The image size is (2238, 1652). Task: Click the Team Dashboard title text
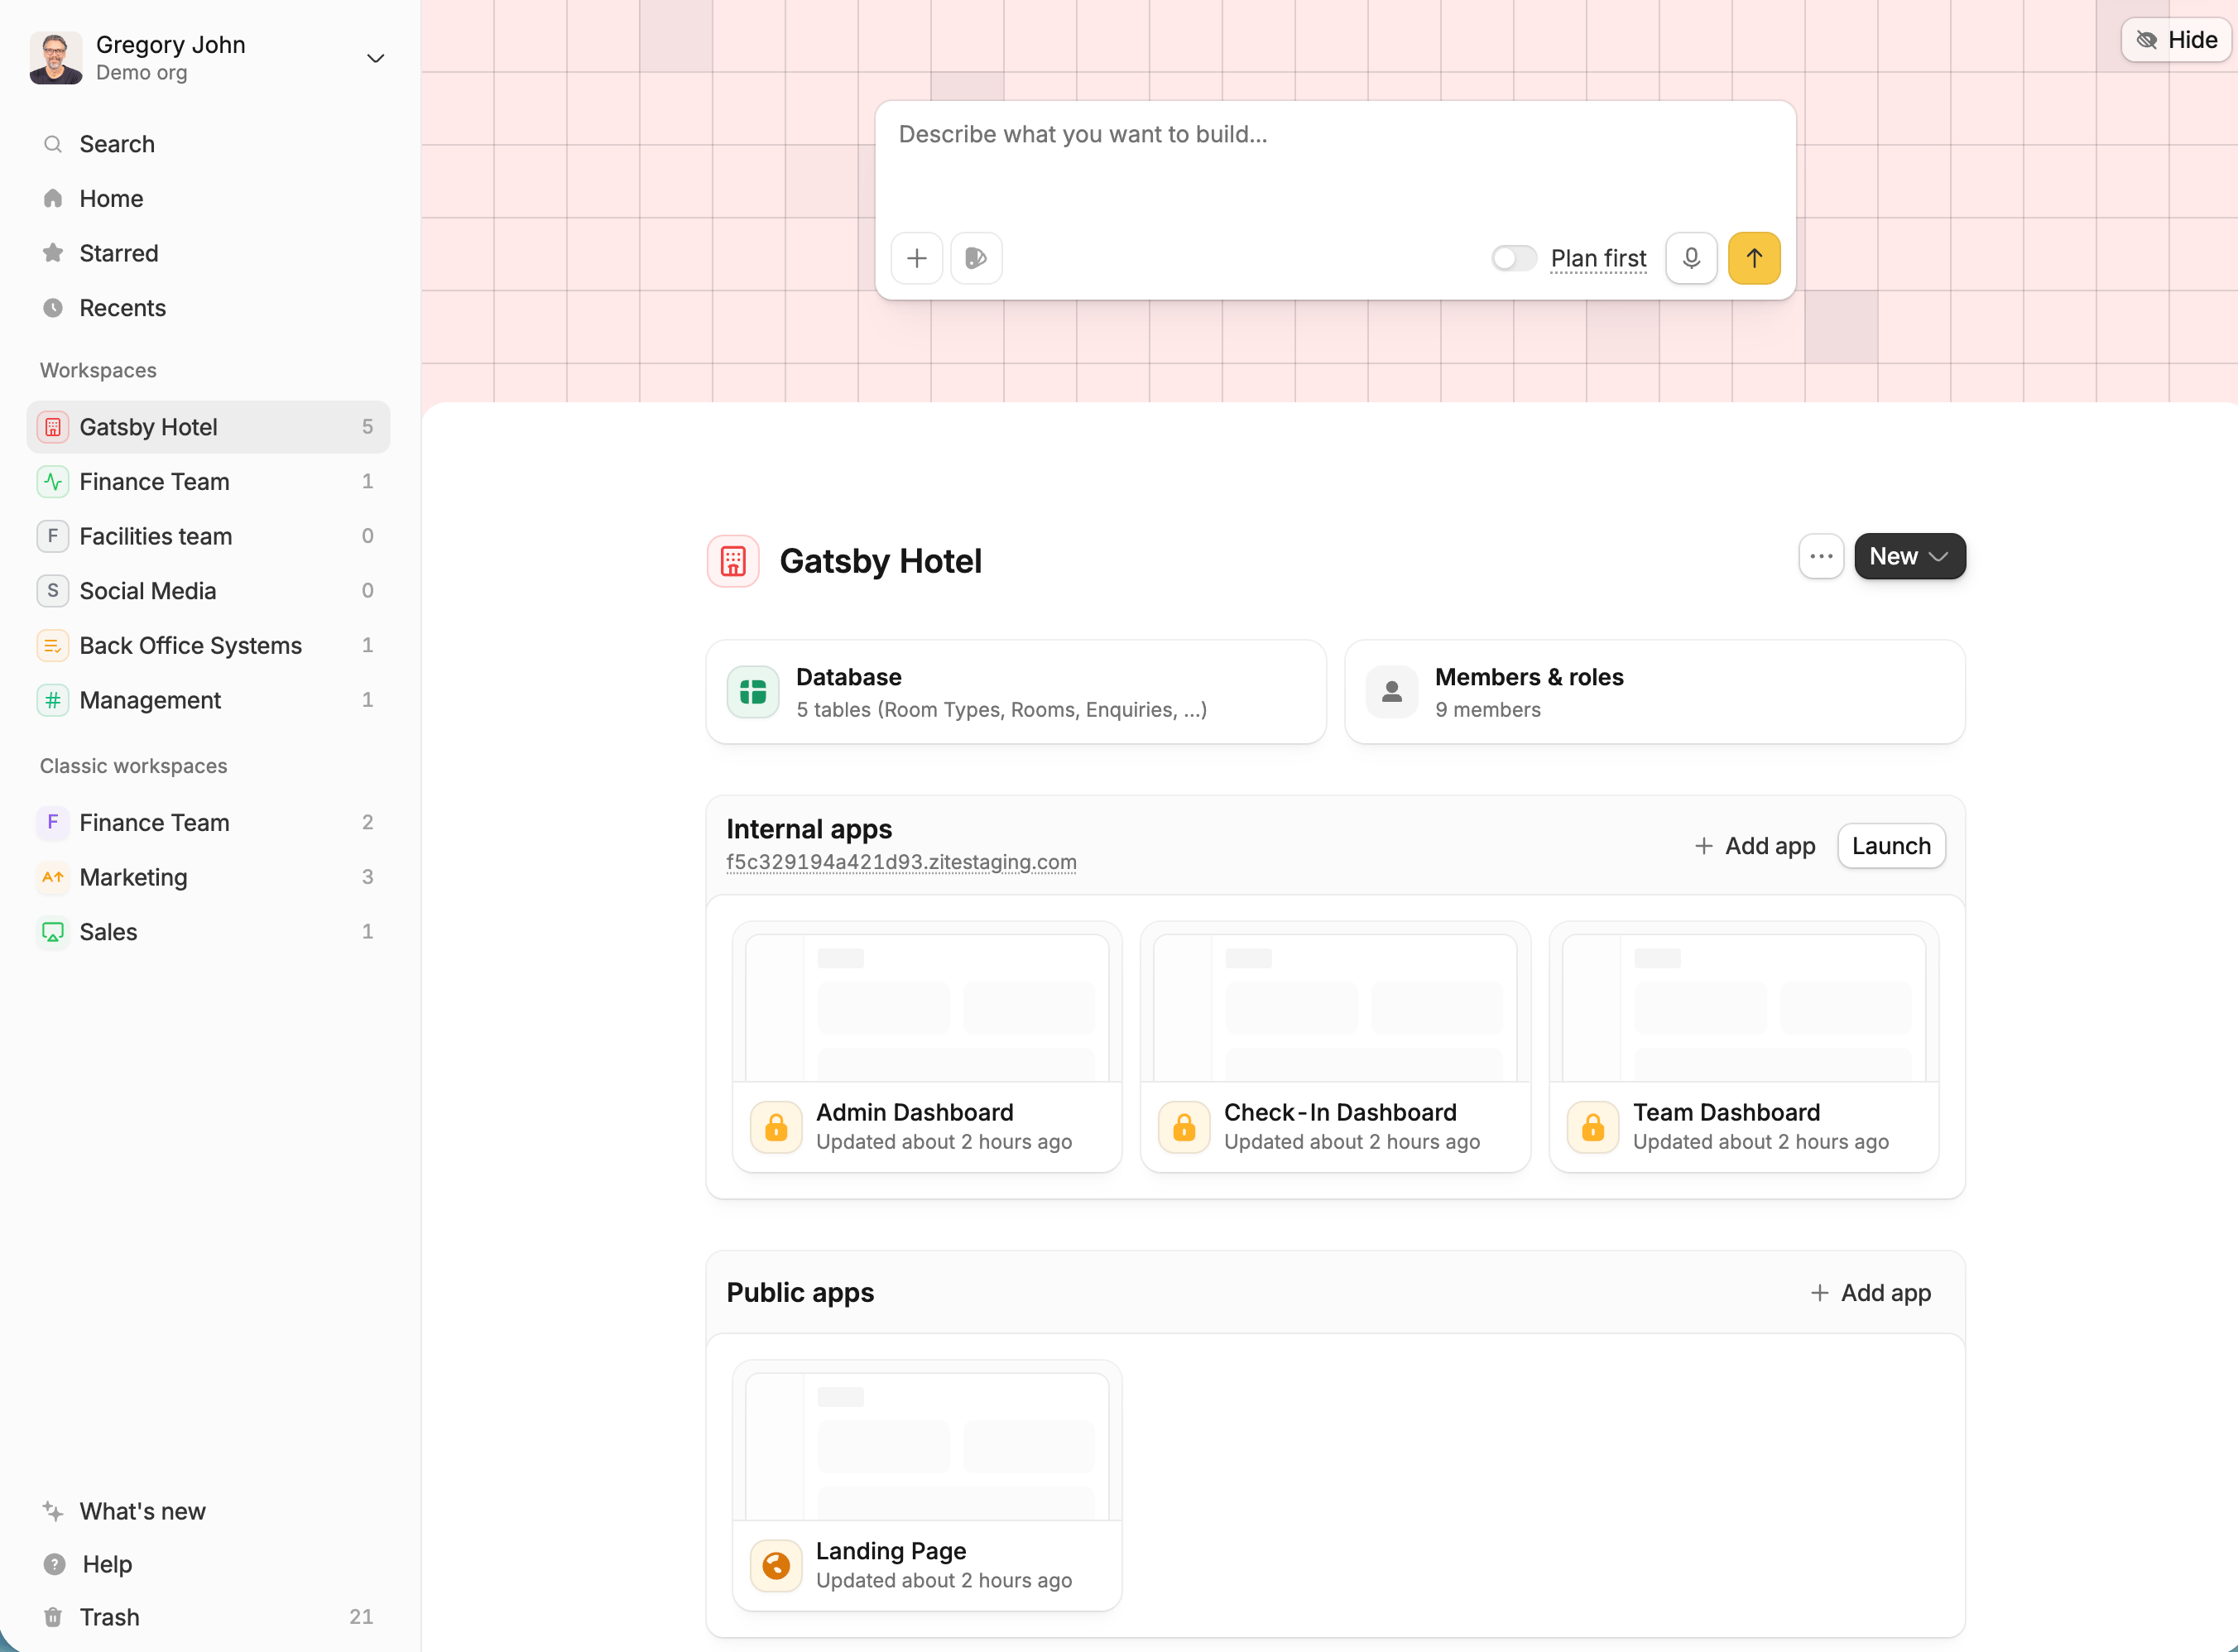tap(1726, 1113)
